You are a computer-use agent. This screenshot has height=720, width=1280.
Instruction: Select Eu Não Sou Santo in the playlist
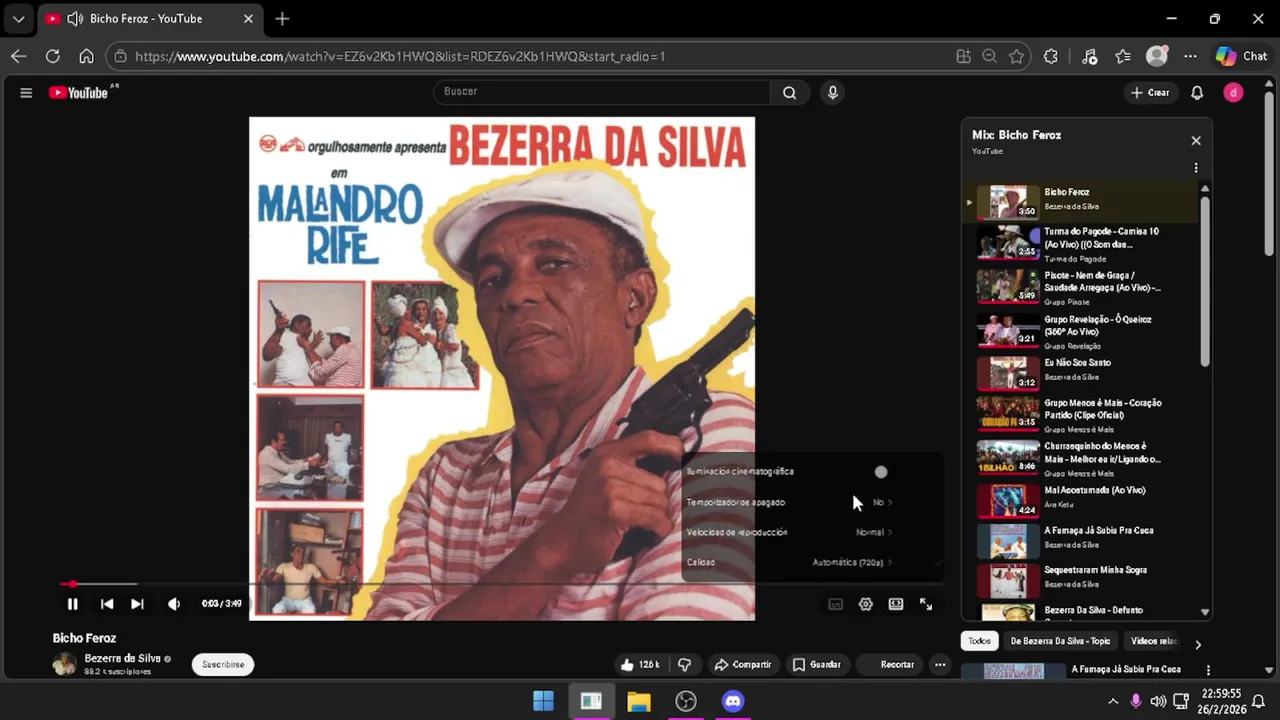pos(1080,373)
